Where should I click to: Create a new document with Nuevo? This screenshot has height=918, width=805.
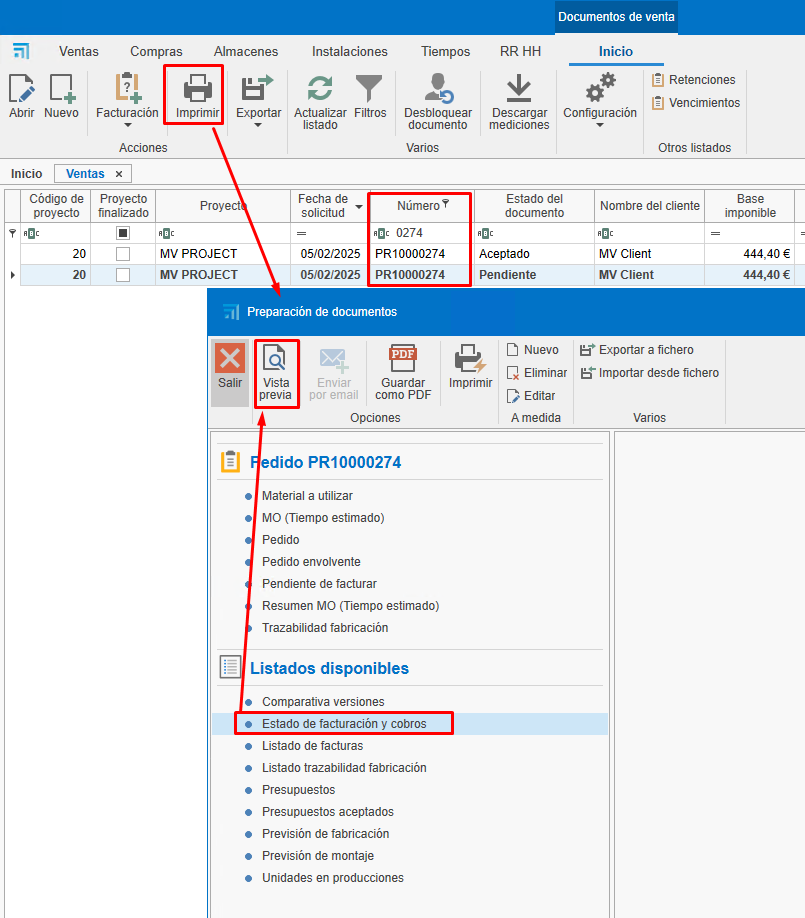(x=61, y=89)
